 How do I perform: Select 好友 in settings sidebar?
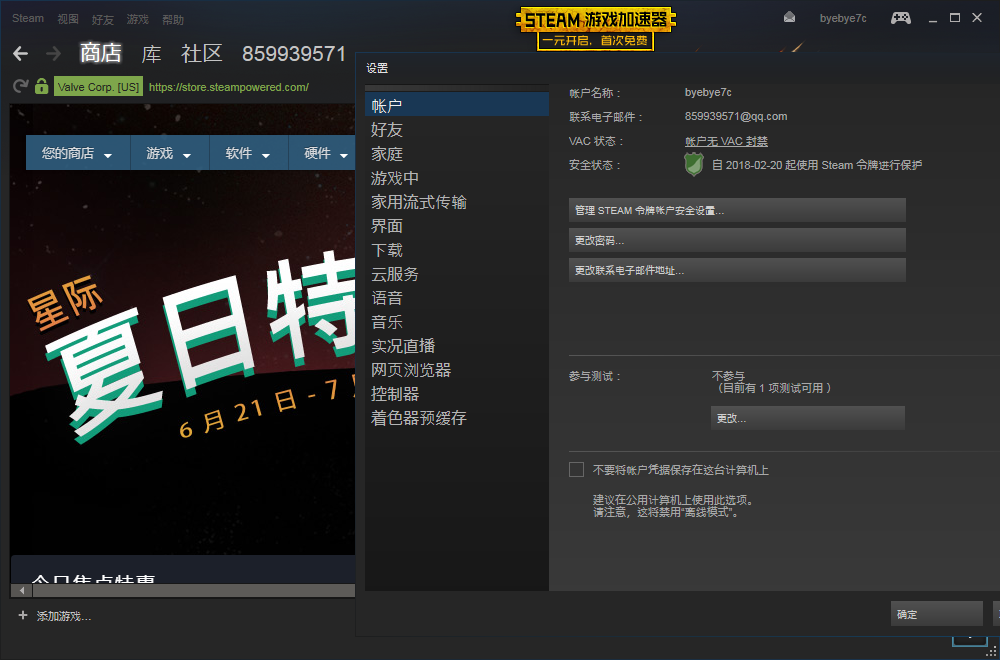tap(457, 130)
